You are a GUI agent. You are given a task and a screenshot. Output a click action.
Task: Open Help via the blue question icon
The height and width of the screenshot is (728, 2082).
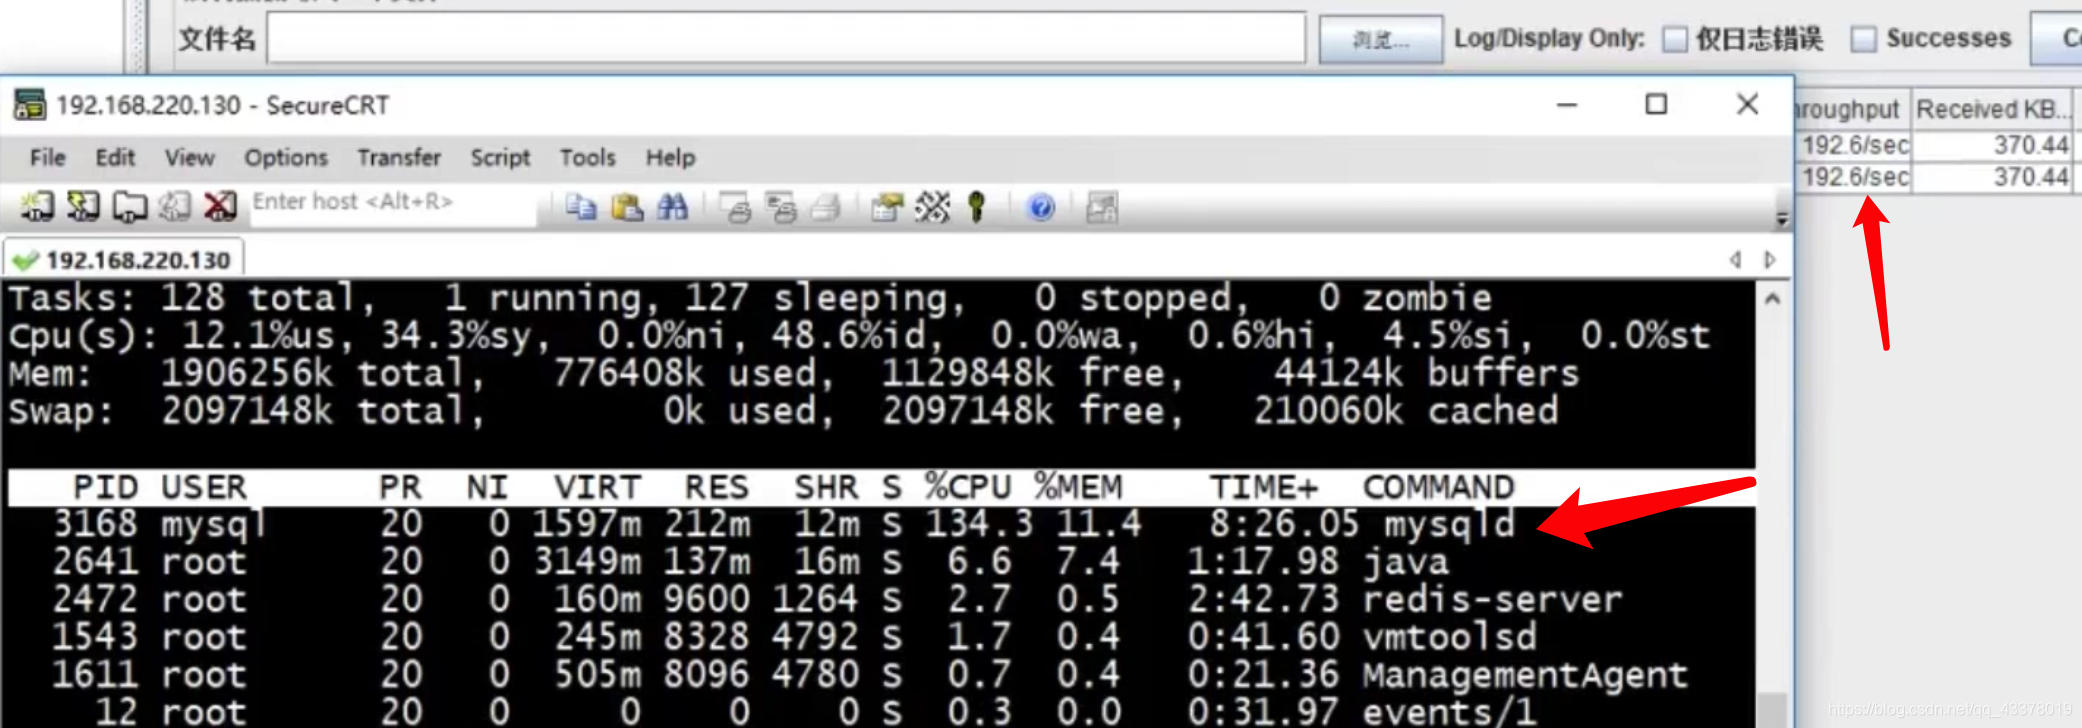pyautogui.click(x=1041, y=207)
